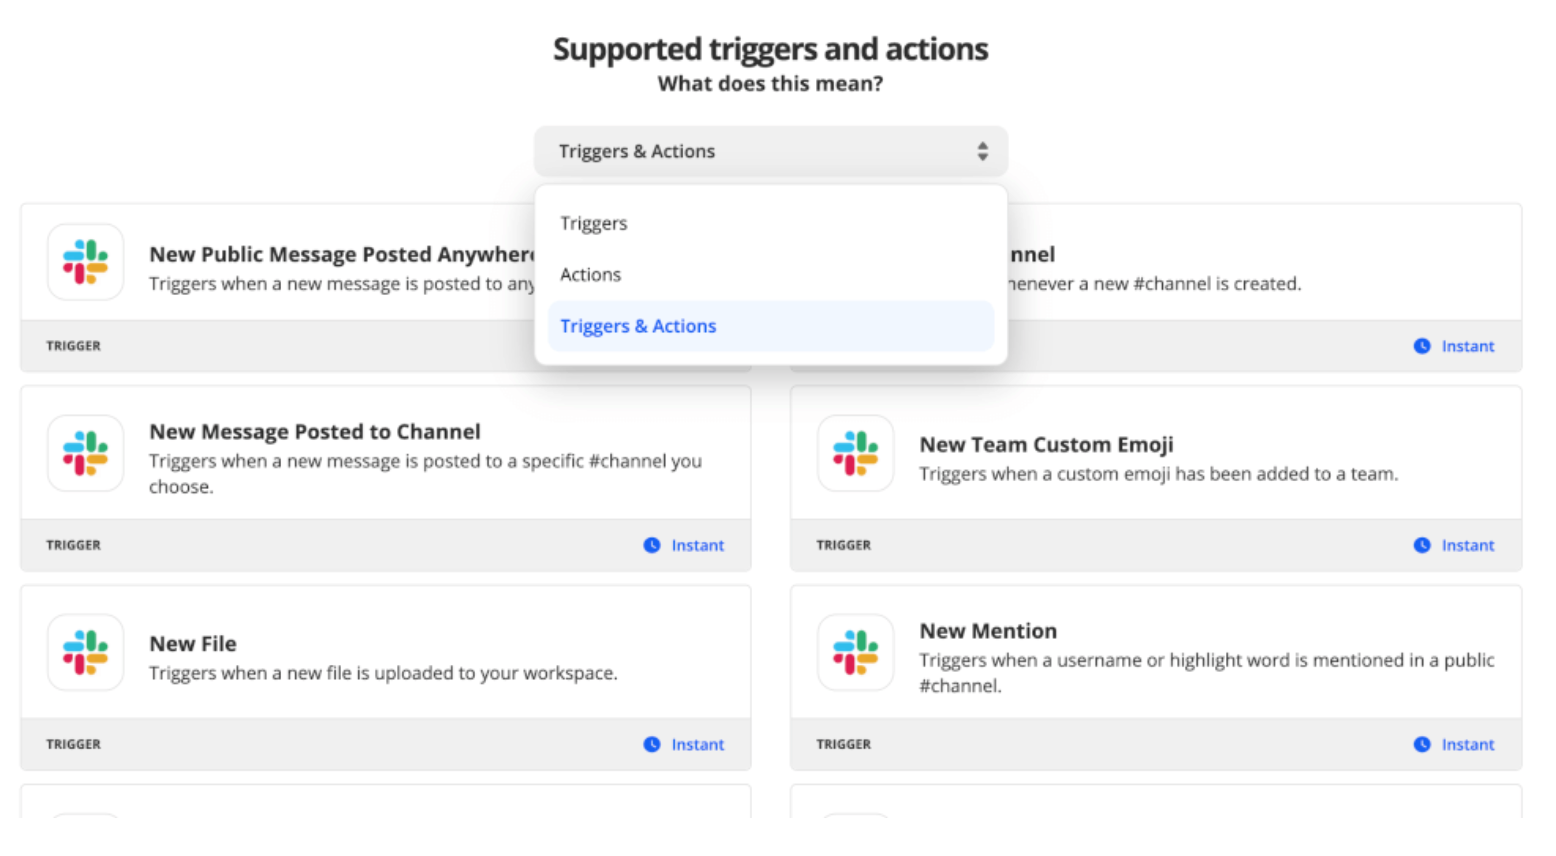Image resolution: width=1556 pixels, height=856 pixels.
Task: Select the New File title
Action: [x=193, y=644]
